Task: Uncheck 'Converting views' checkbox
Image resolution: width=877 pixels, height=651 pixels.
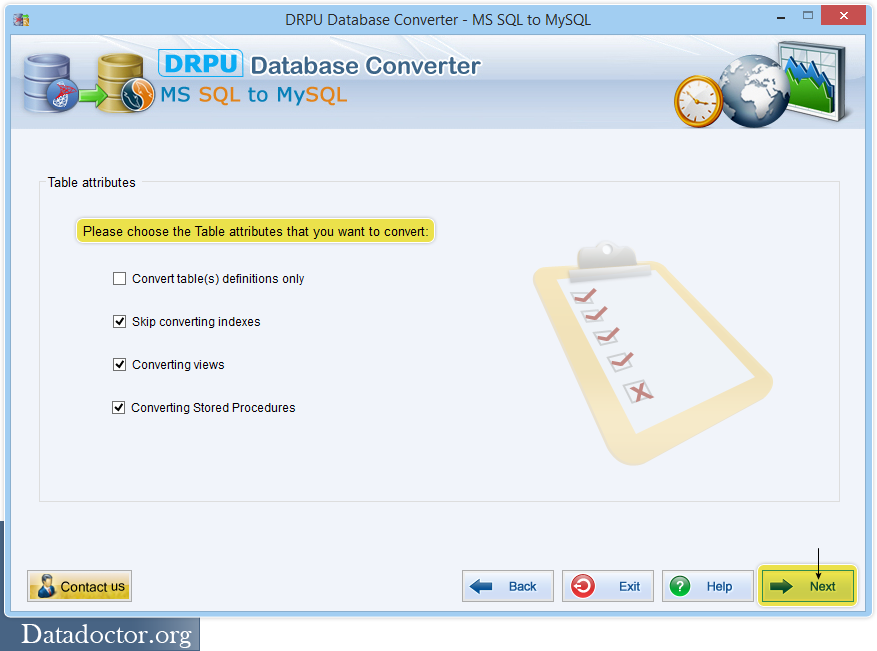Action: 119,365
